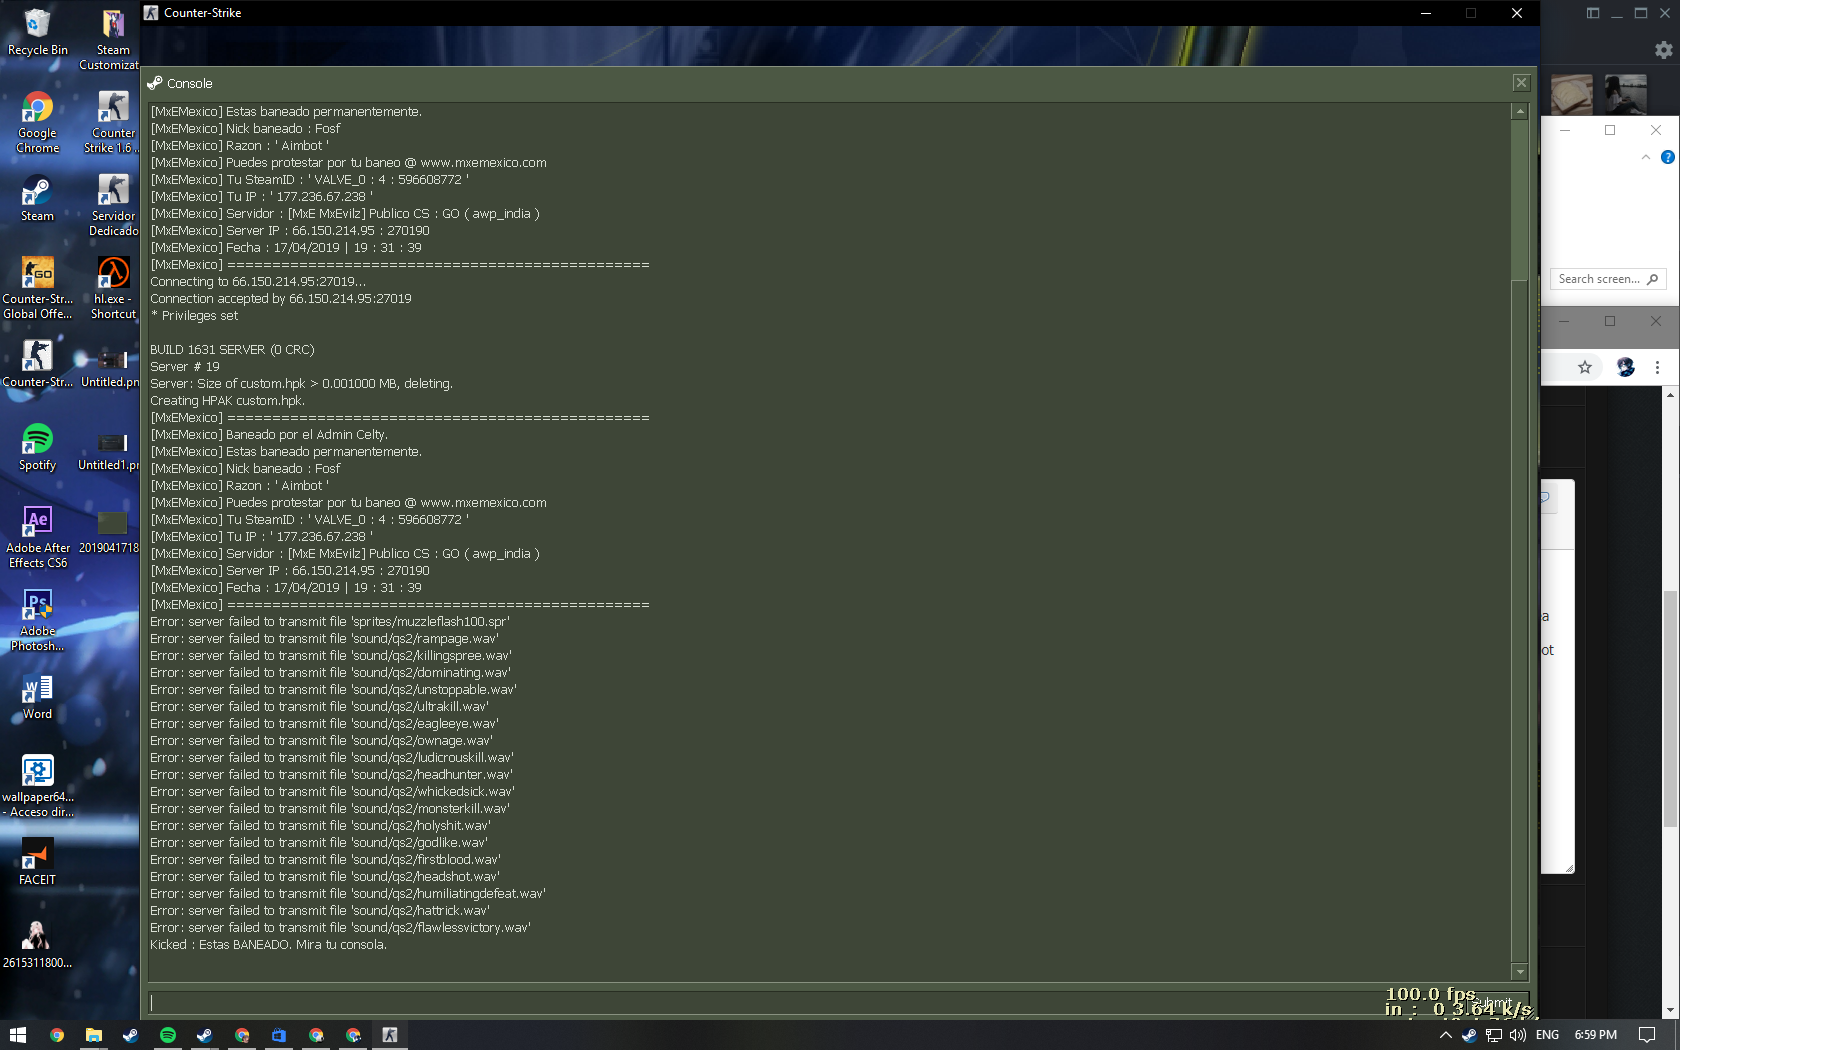Click Chrome page scrollbar down arrow
Viewport: 1844px width, 1052px height.
point(1670,1010)
